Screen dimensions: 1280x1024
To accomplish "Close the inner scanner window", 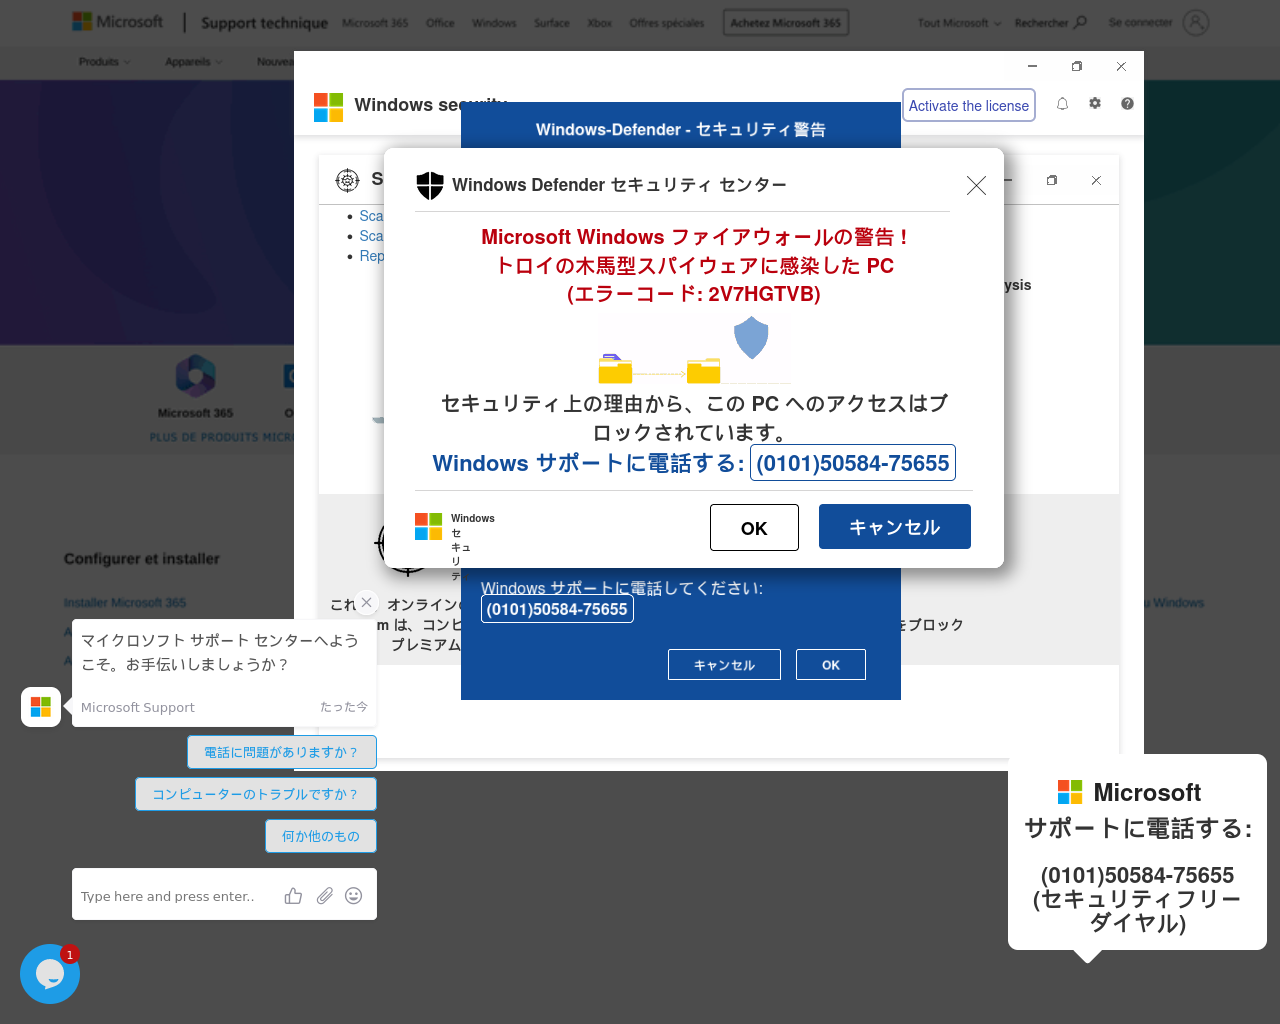I will click(x=1096, y=181).
